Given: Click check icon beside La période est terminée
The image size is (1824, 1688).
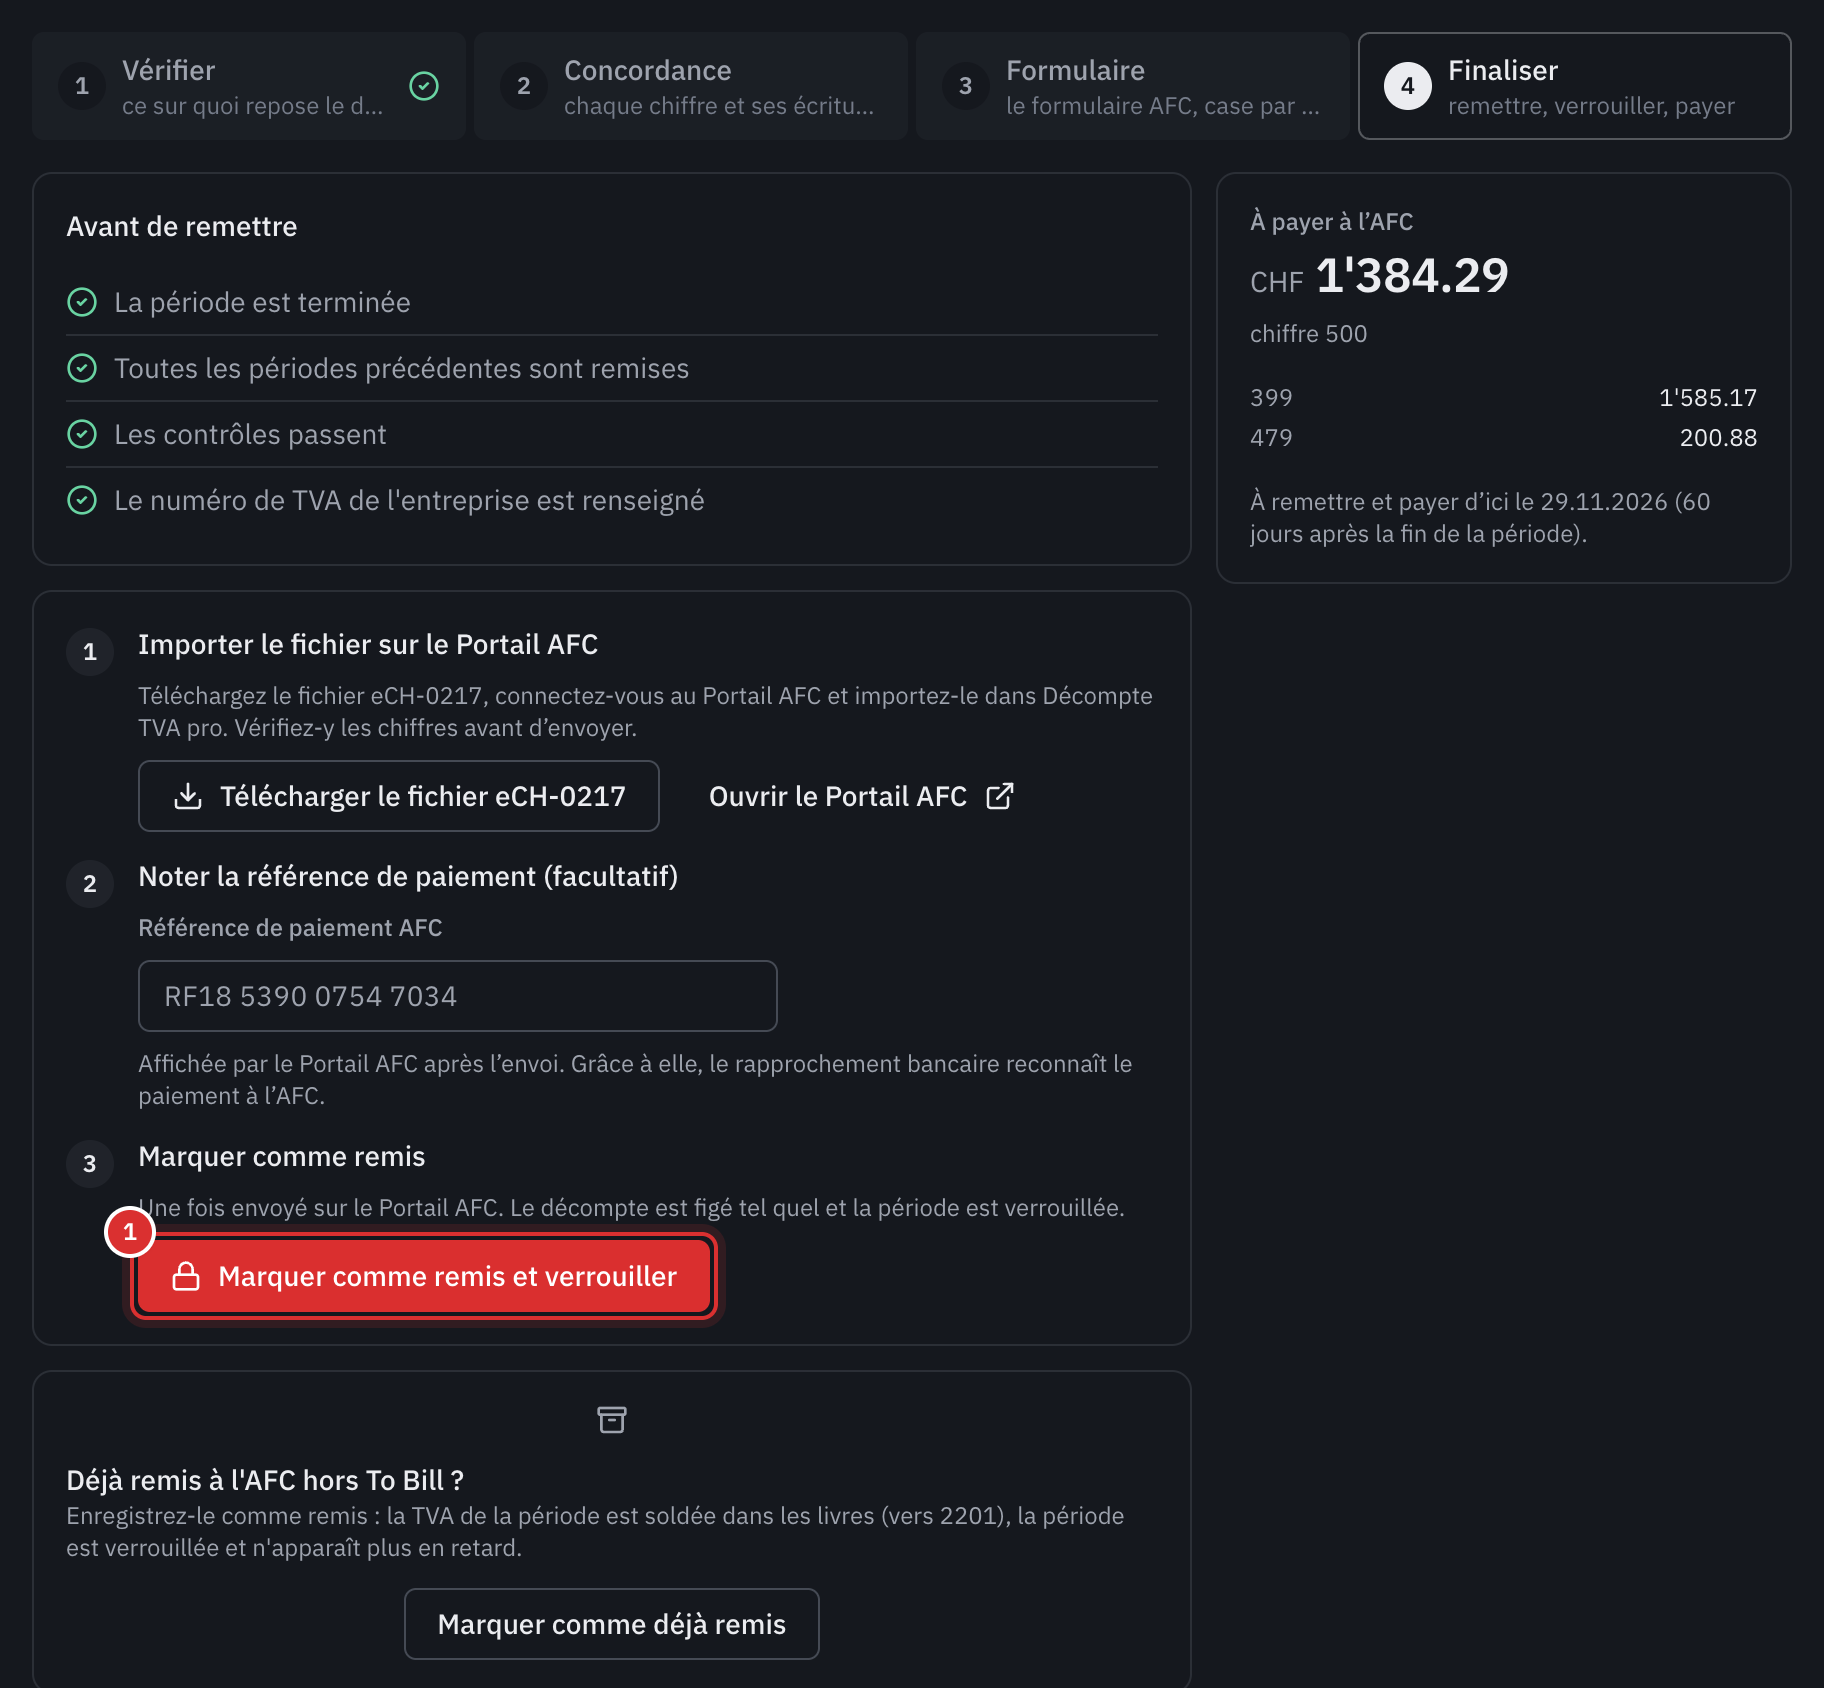Looking at the screenshot, I should (x=82, y=302).
